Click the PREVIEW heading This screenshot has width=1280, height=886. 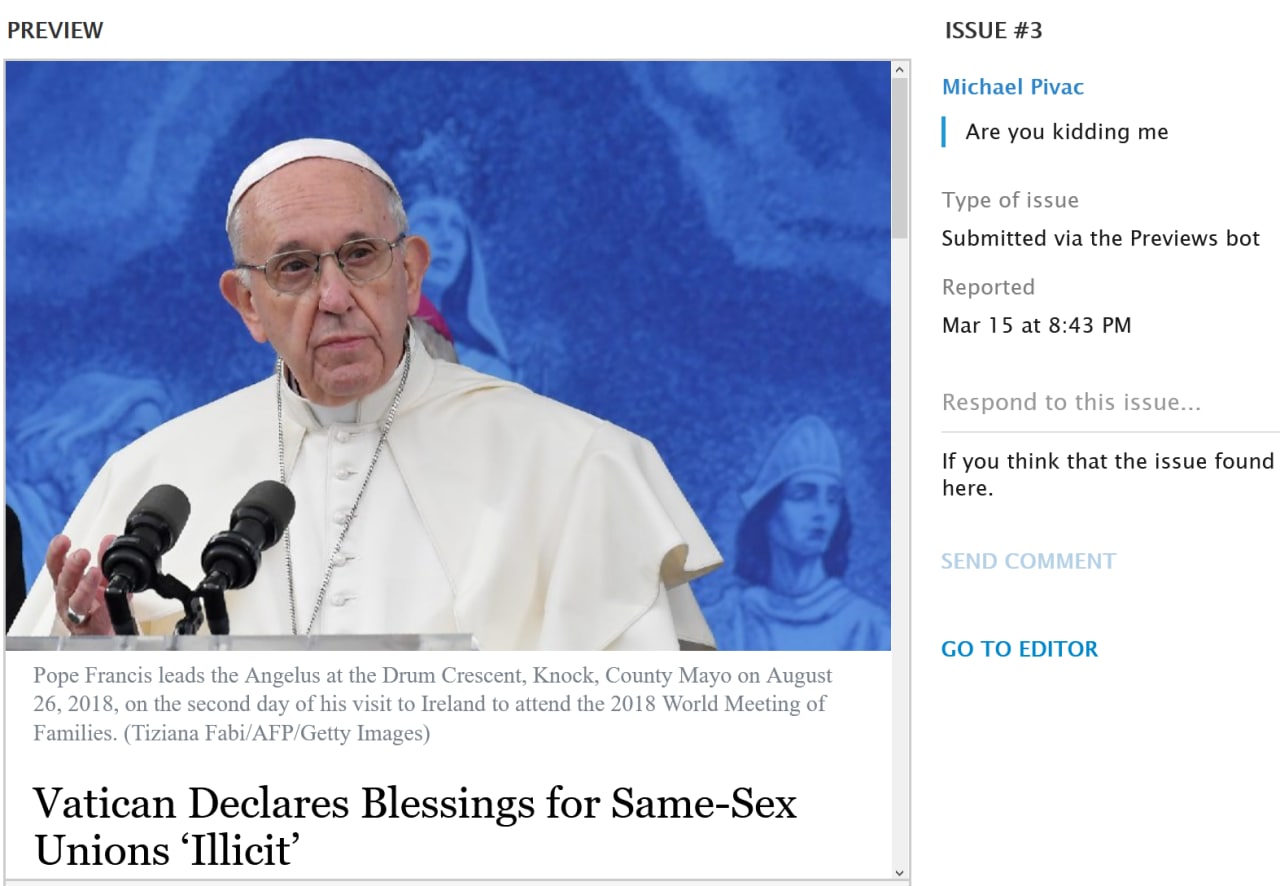[x=55, y=31]
